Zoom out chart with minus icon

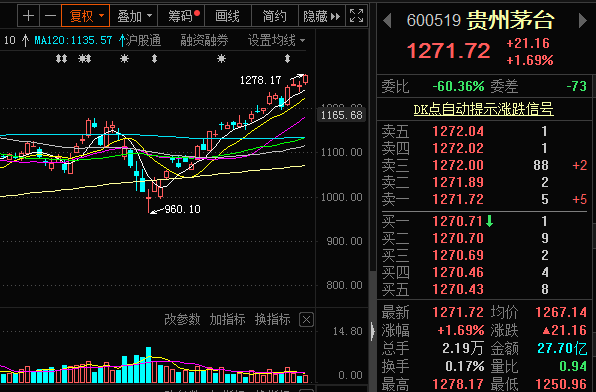(50, 16)
